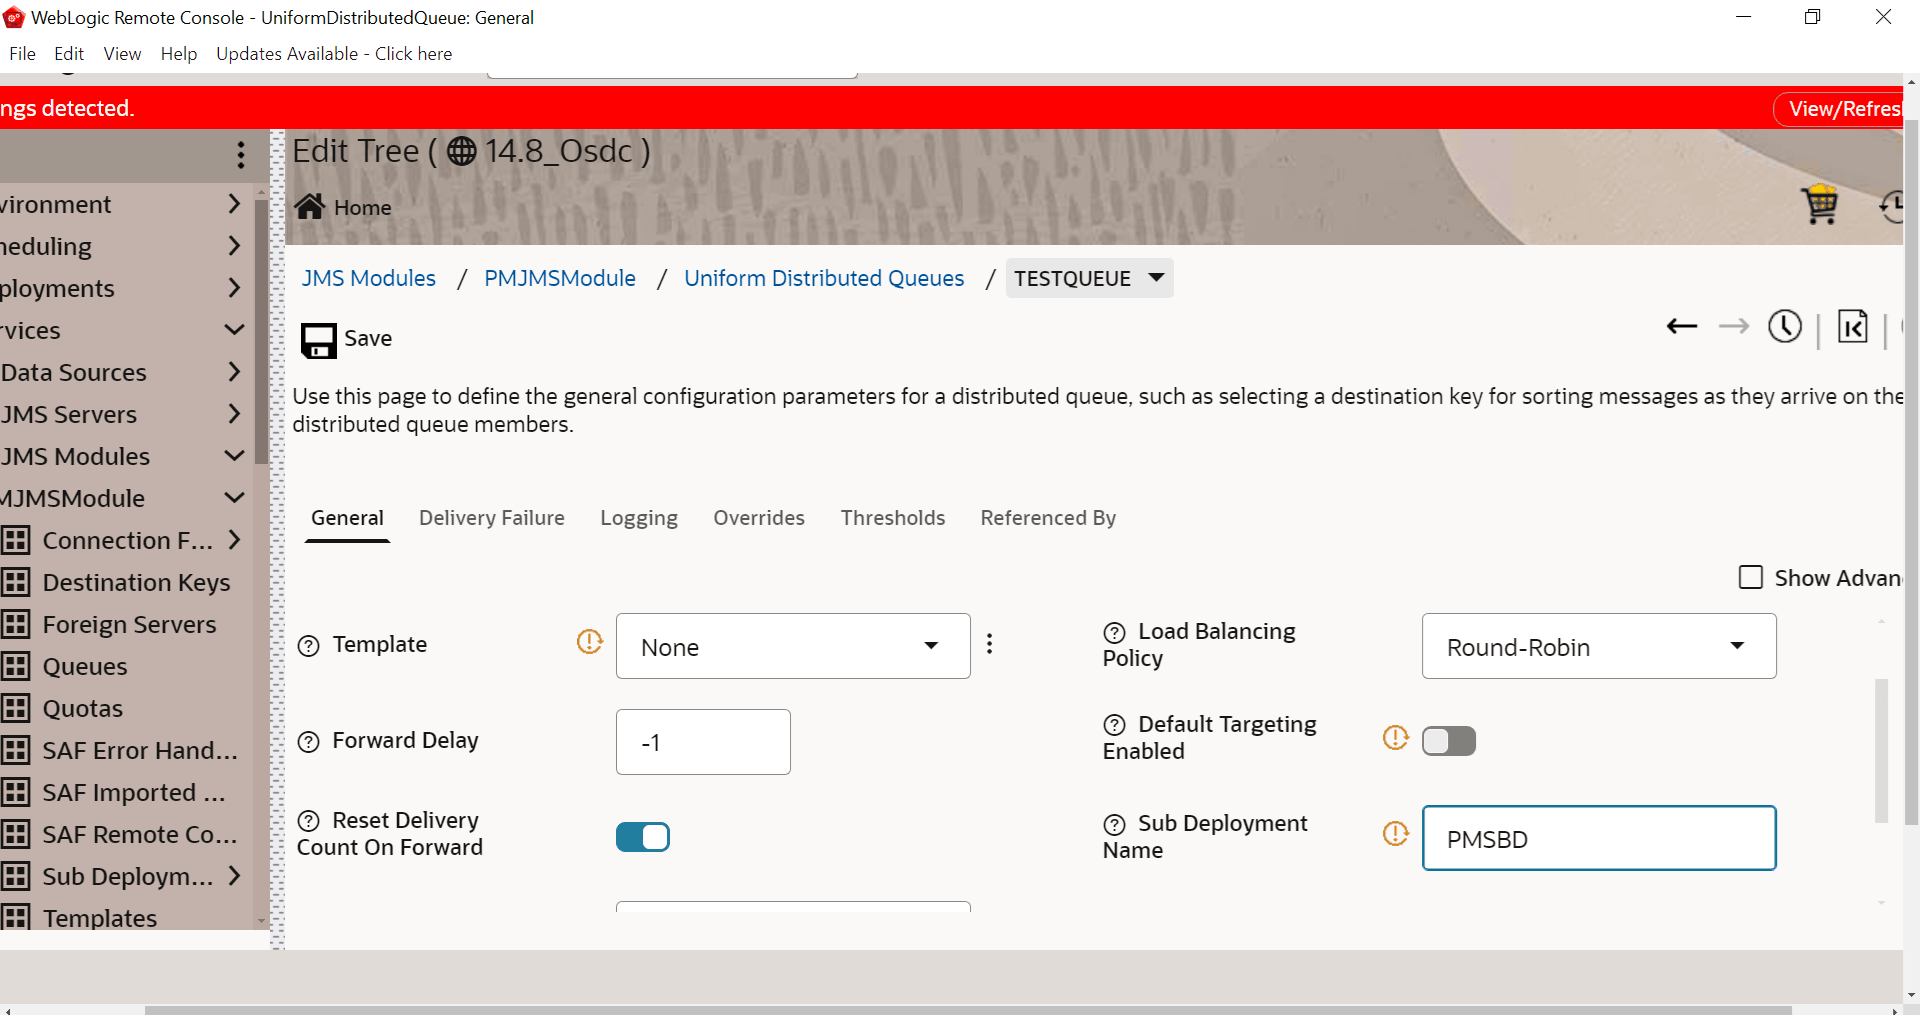This screenshot has width=1920, height=1015.
Task: Switch to the Logging tab
Action: (639, 518)
